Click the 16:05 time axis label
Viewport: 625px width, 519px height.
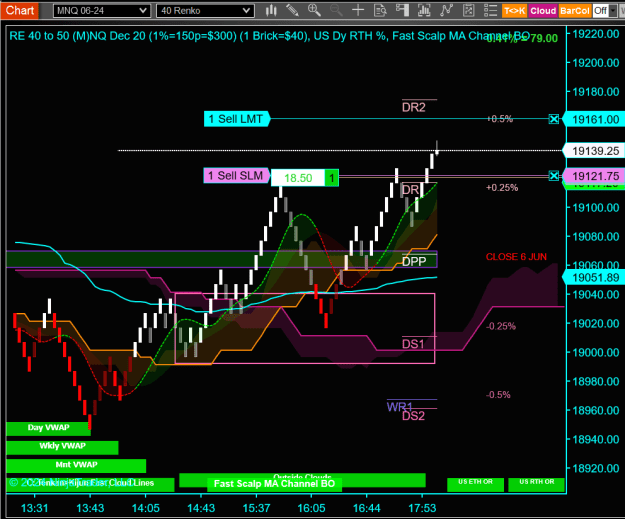(311, 508)
